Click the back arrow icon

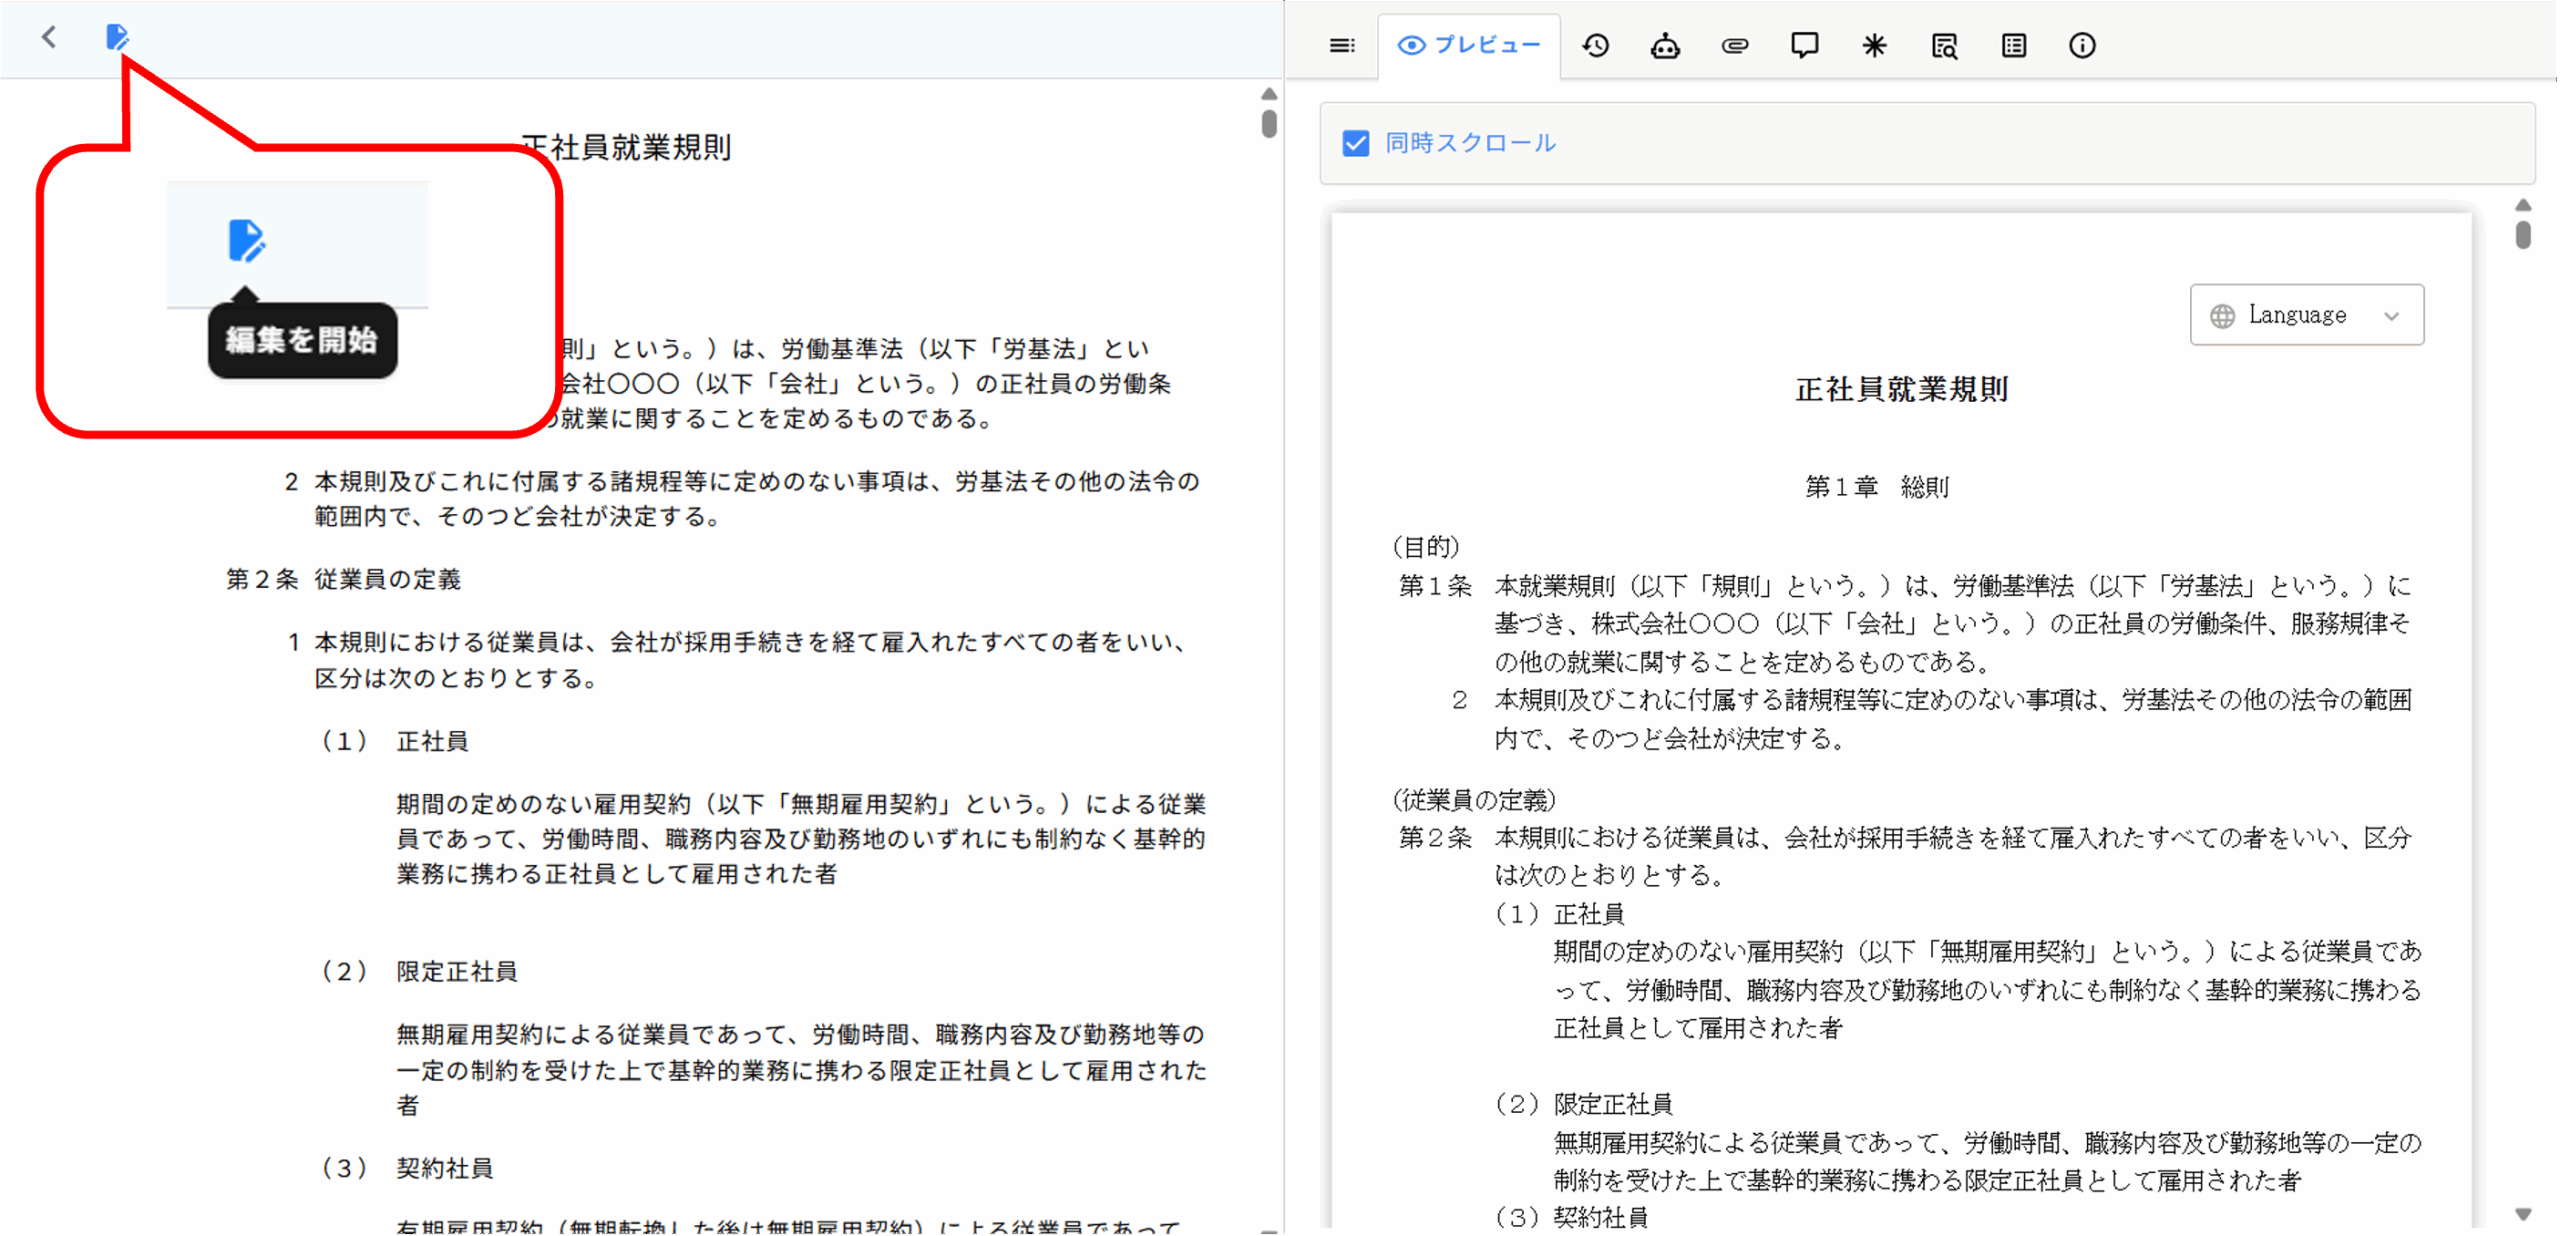coord(48,37)
